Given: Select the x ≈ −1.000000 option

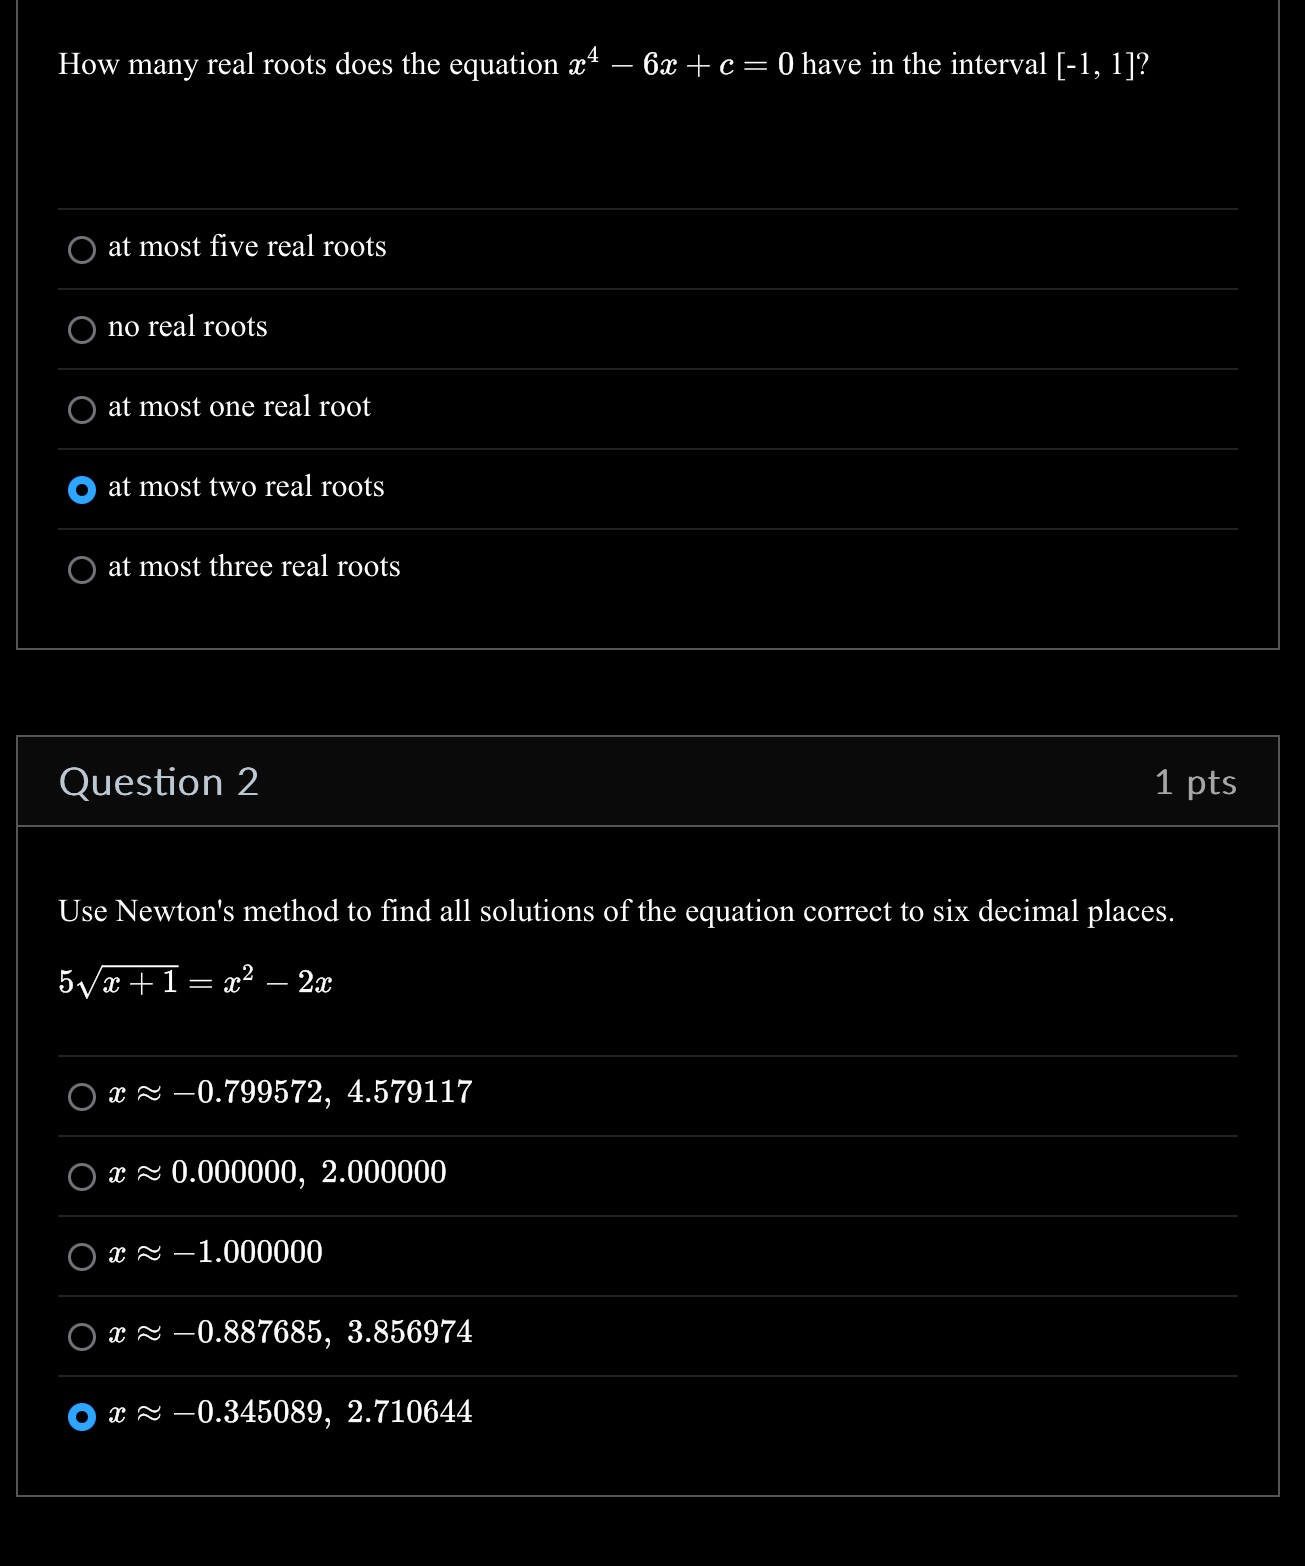Looking at the screenshot, I should pyautogui.click(x=82, y=1257).
